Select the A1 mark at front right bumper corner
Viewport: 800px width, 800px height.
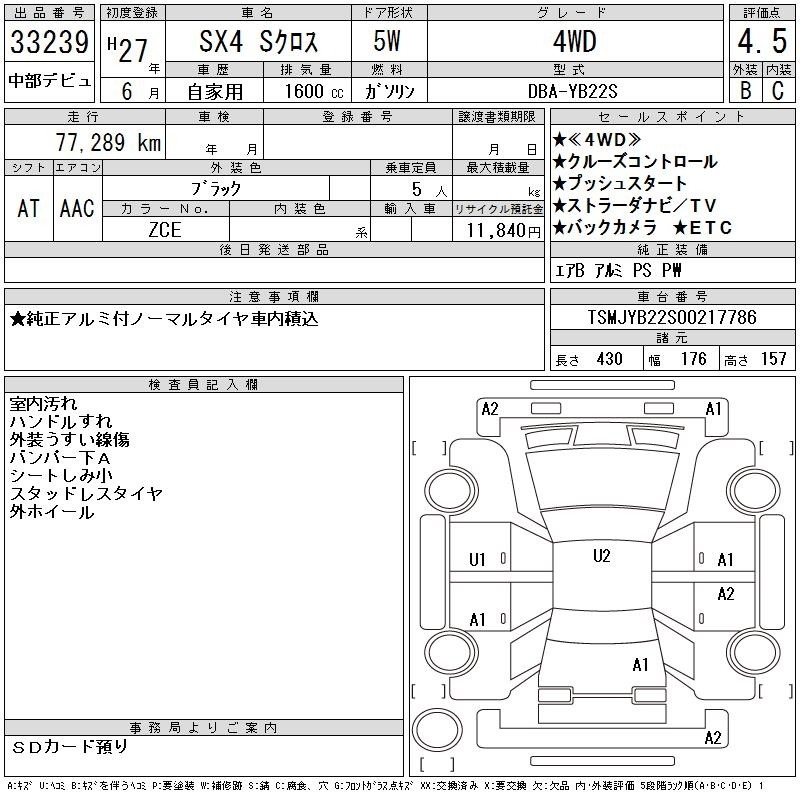coord(713,409)
